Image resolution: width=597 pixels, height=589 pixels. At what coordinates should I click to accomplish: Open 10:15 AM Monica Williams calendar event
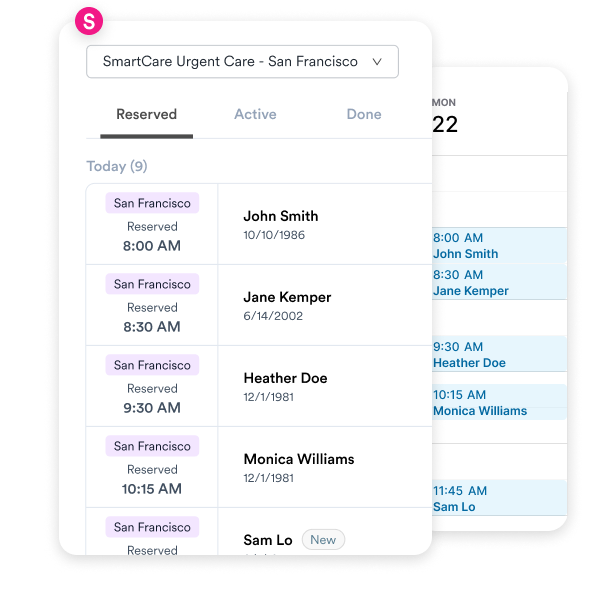tap(500, 402)
